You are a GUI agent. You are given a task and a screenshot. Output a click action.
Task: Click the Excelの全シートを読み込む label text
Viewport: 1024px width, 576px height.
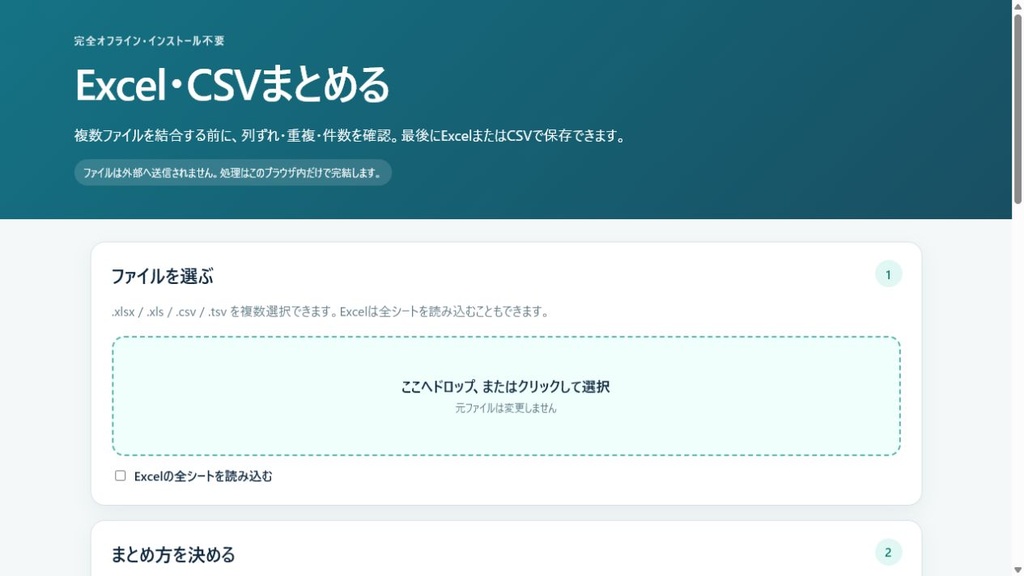pyautogui.click(x=203, y=476)
